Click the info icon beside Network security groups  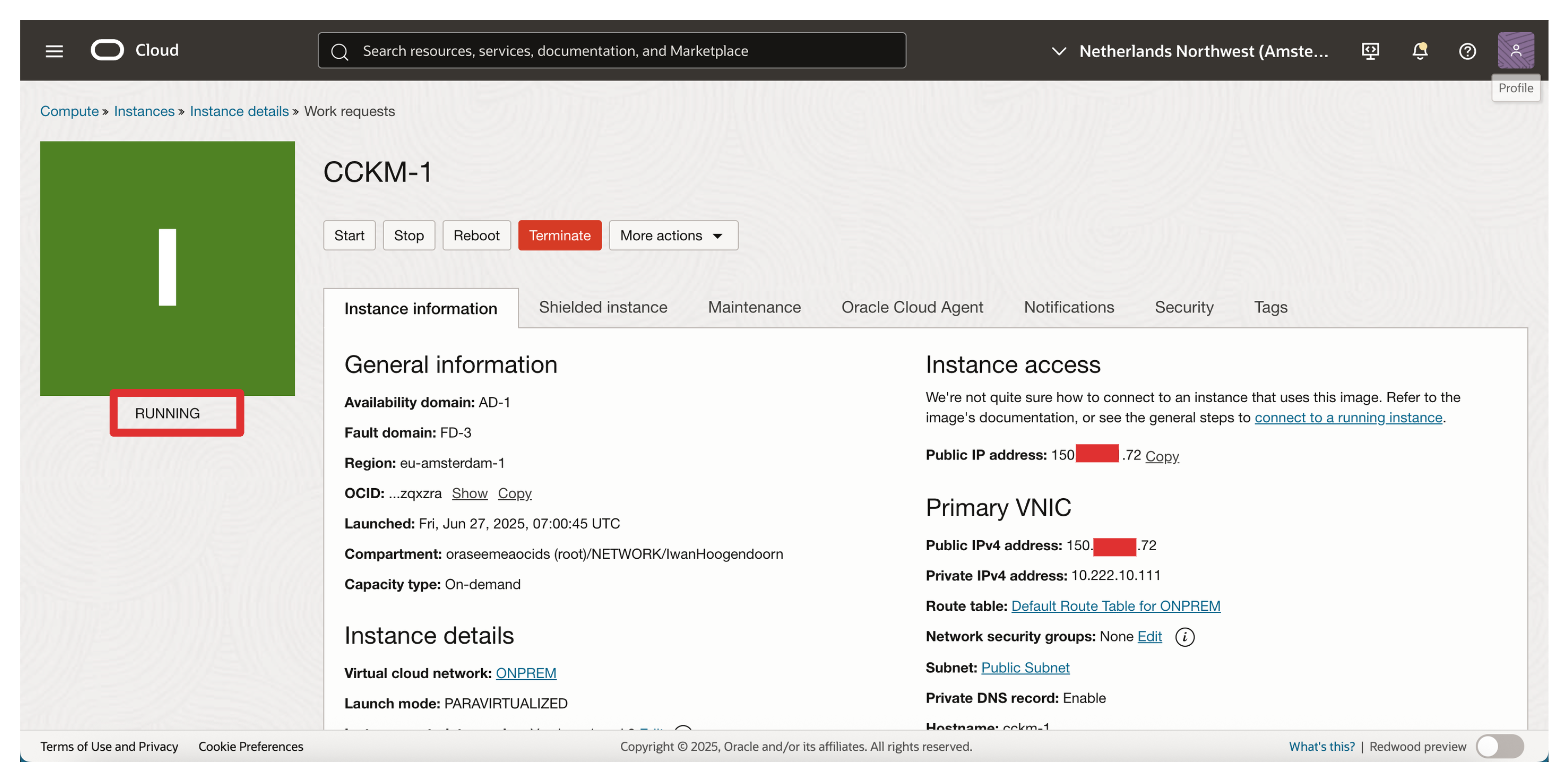pyautogui.click(x=1185, y=637)
